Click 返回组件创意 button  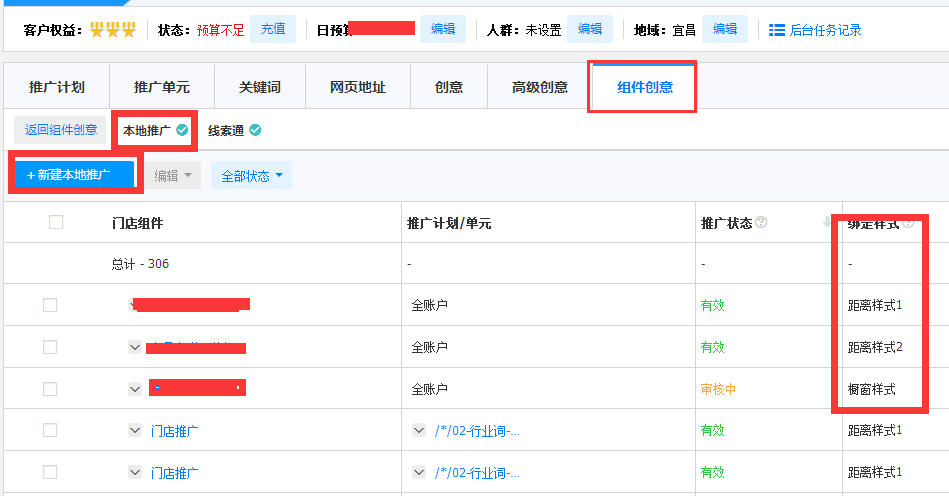click(x=61, y=130)
